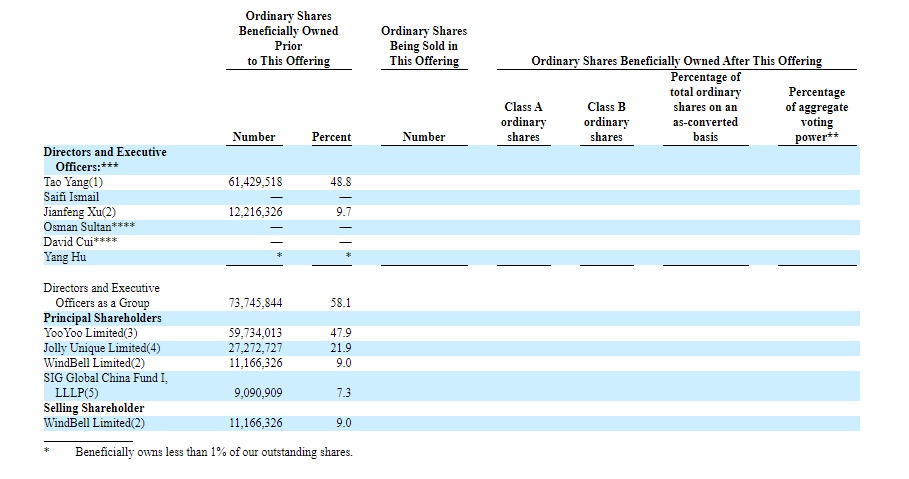Select the Principal Shareholders section heading
Viewport: 909px width, 479px height.
pyautogui.click(x=102, y=318)
